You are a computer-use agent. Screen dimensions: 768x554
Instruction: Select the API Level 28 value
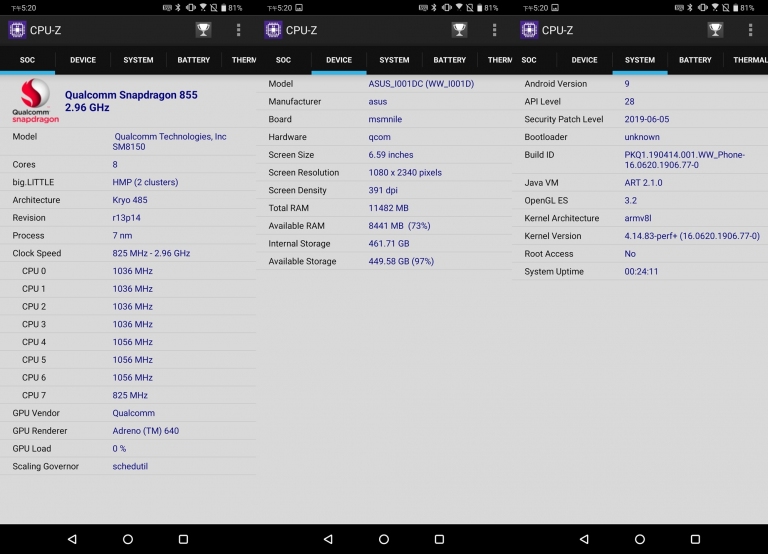(x=629, y=101)
